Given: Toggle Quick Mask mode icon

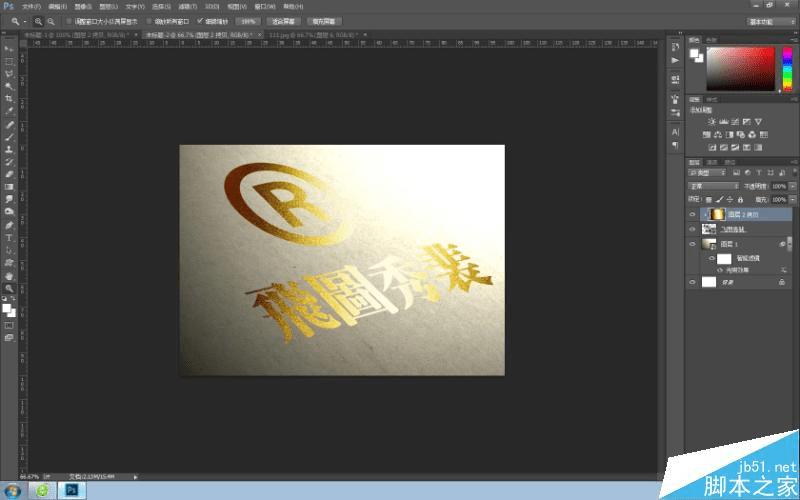Looking at the screenshot, I should click(9, 325).
